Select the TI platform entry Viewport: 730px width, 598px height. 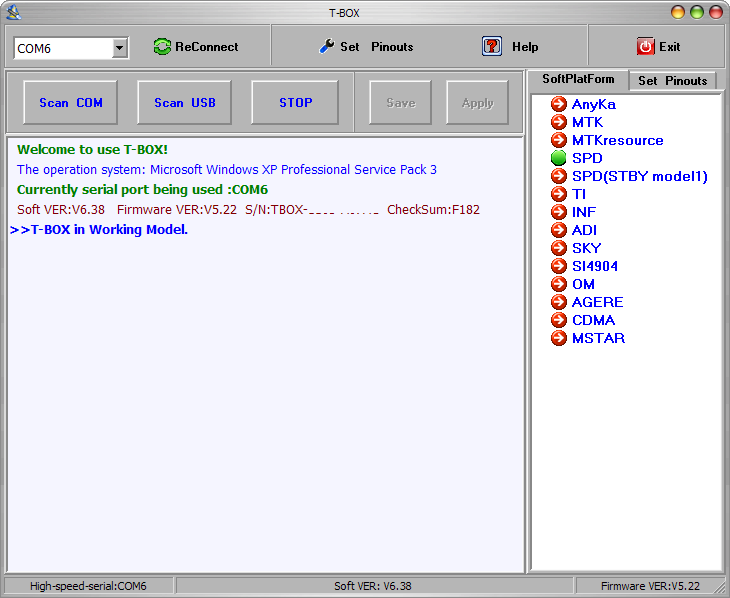579,194
